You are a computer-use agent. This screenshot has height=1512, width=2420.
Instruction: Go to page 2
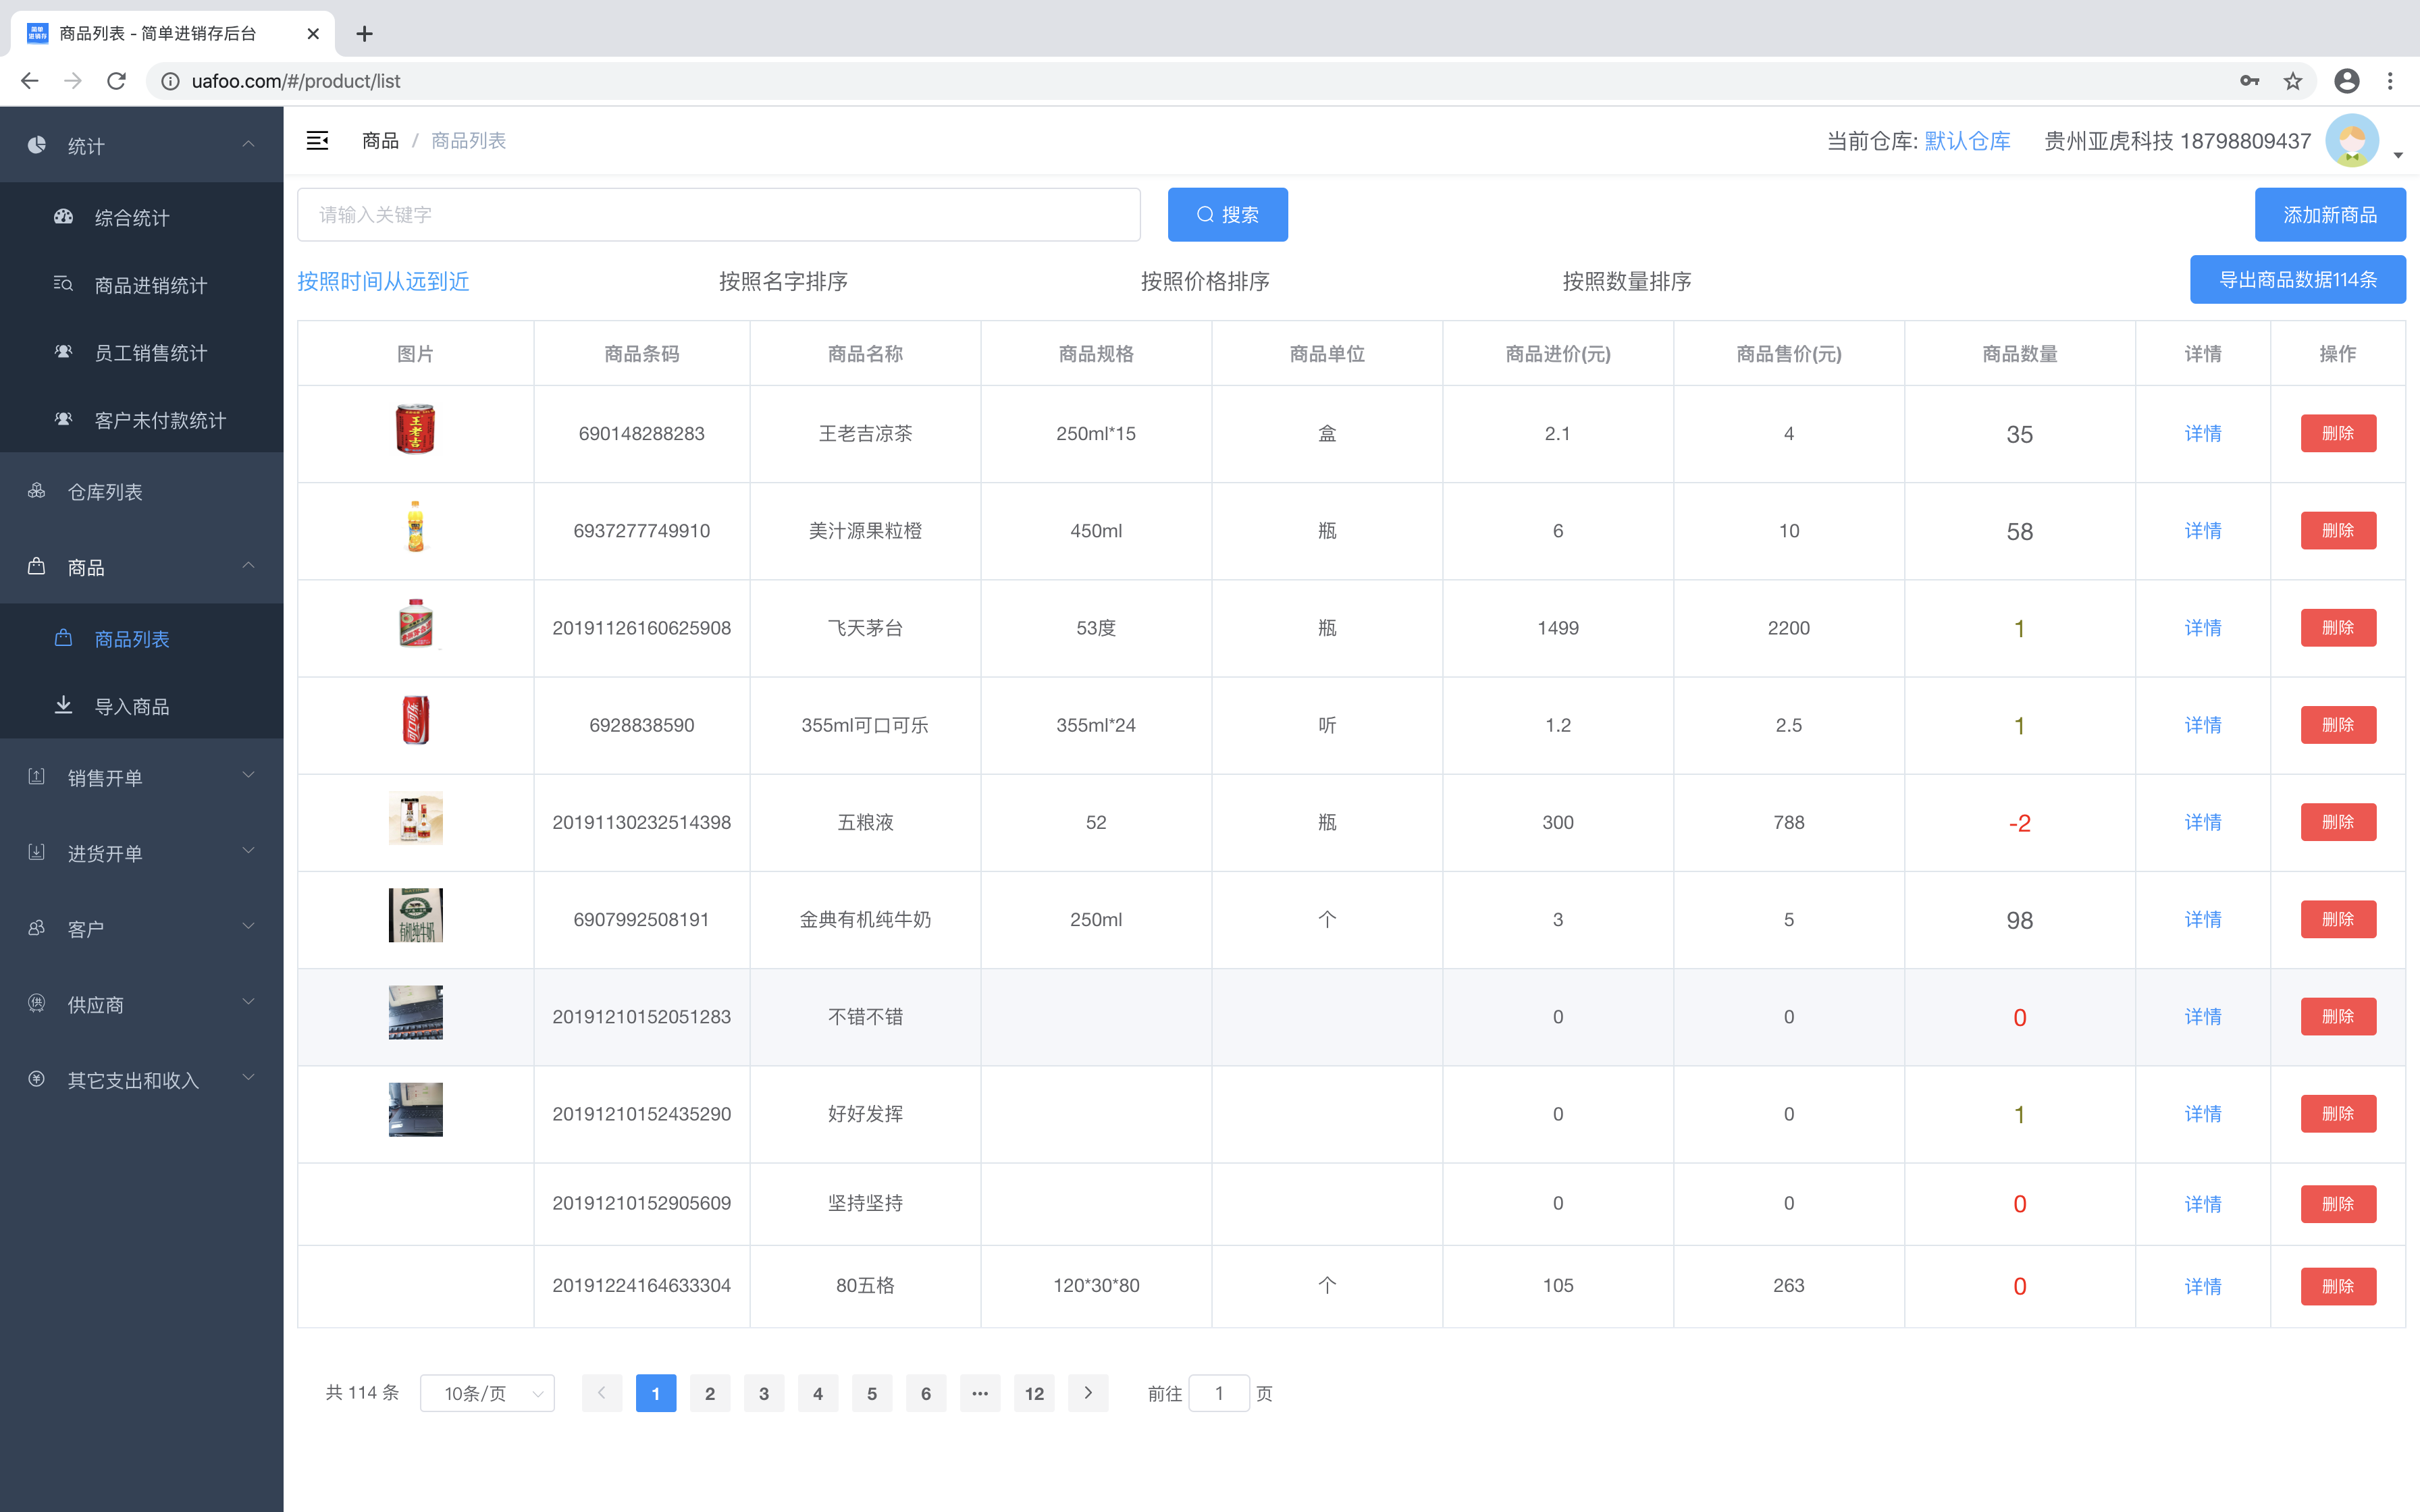tap(710, 1393)
